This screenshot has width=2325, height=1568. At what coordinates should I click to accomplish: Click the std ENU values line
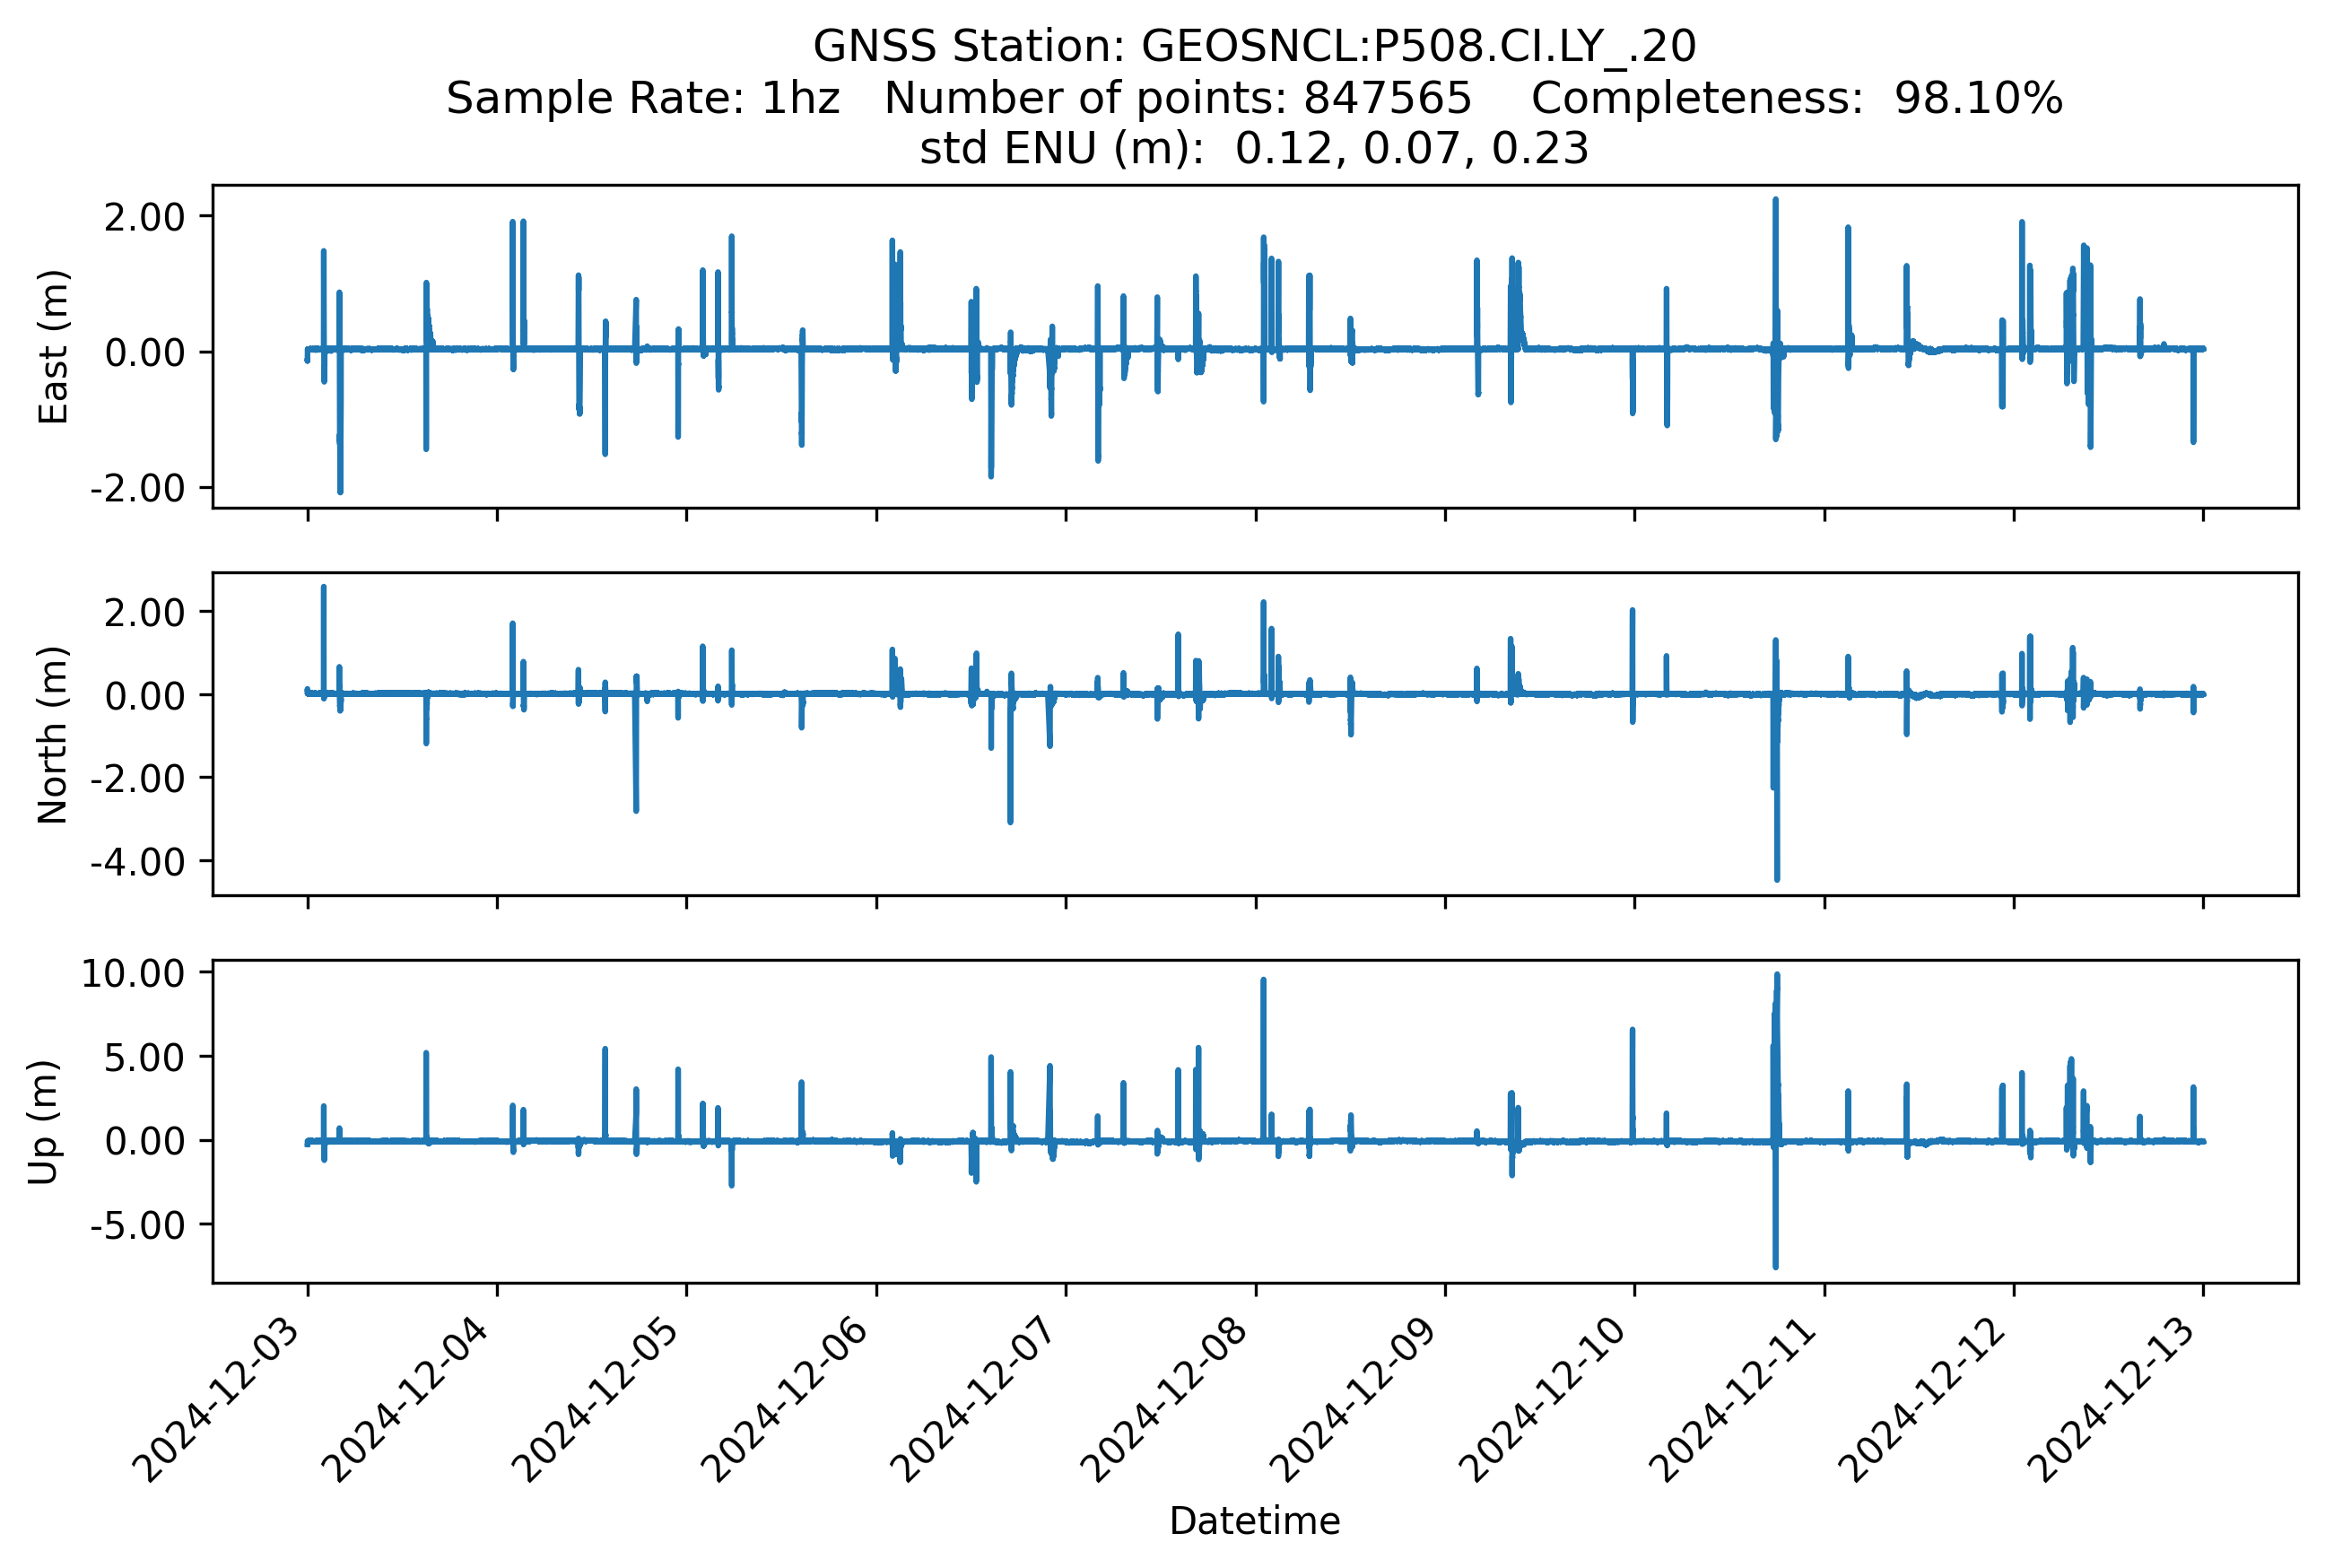coord(1254,148)
